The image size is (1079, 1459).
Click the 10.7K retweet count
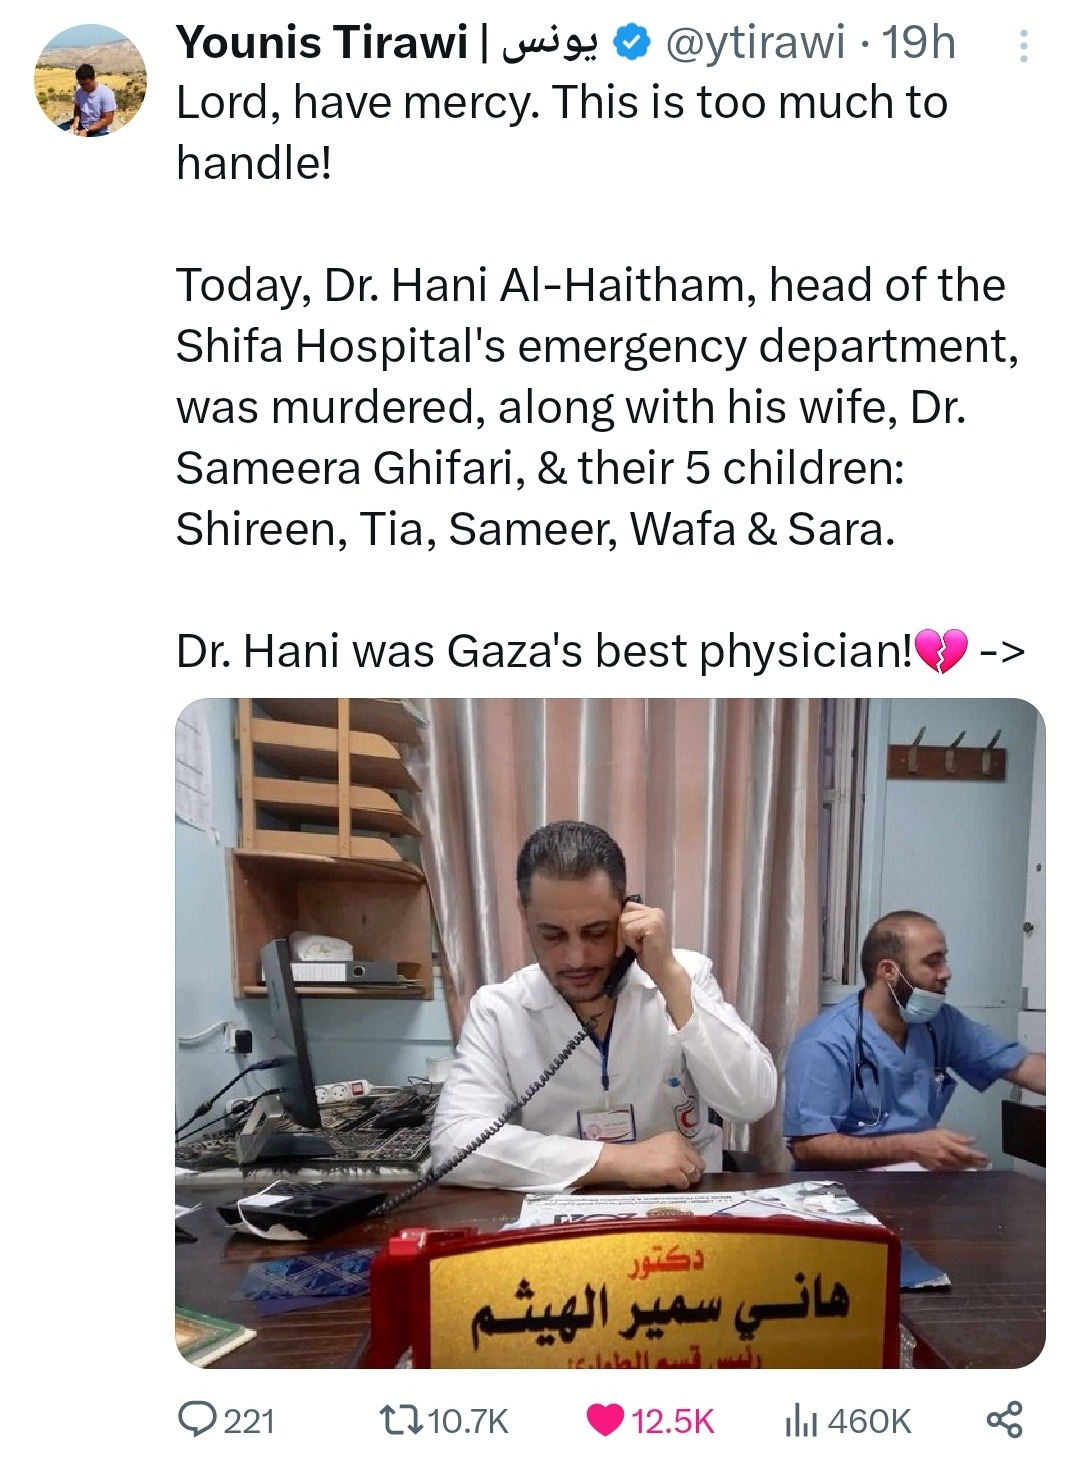(469, 1420)
